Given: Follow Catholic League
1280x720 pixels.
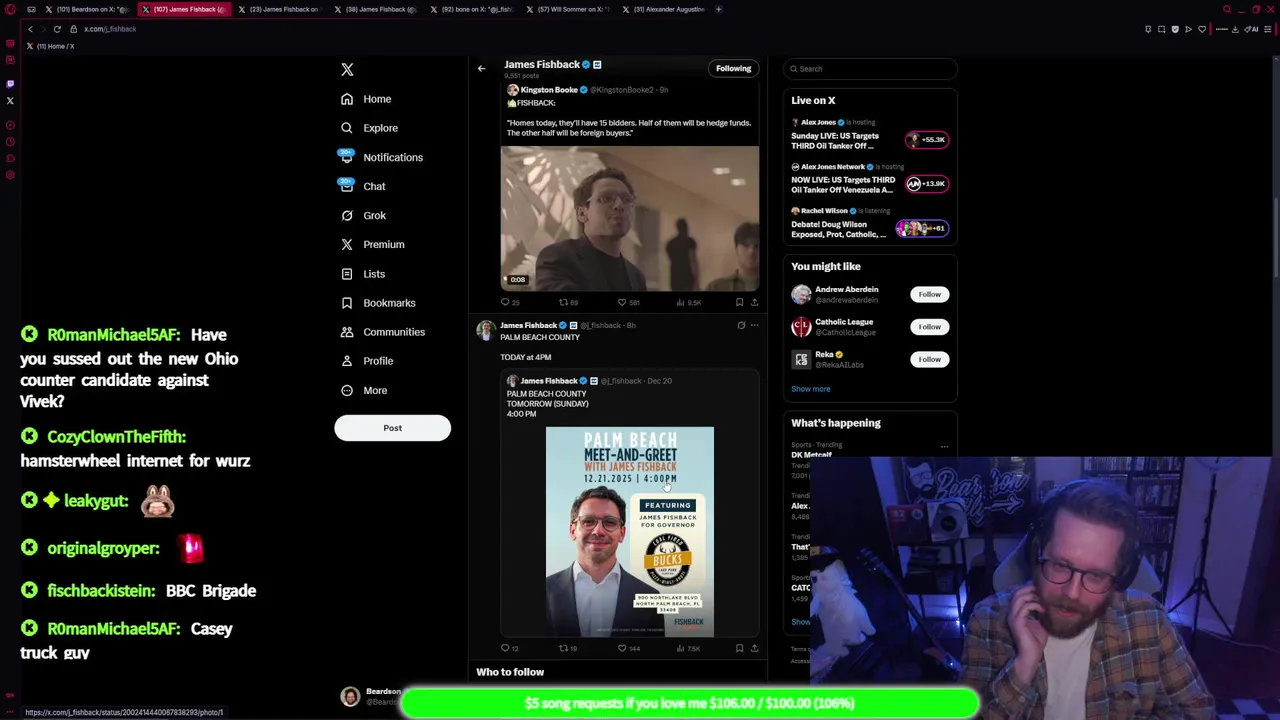Looking at the screenshot, I should 929,327.
